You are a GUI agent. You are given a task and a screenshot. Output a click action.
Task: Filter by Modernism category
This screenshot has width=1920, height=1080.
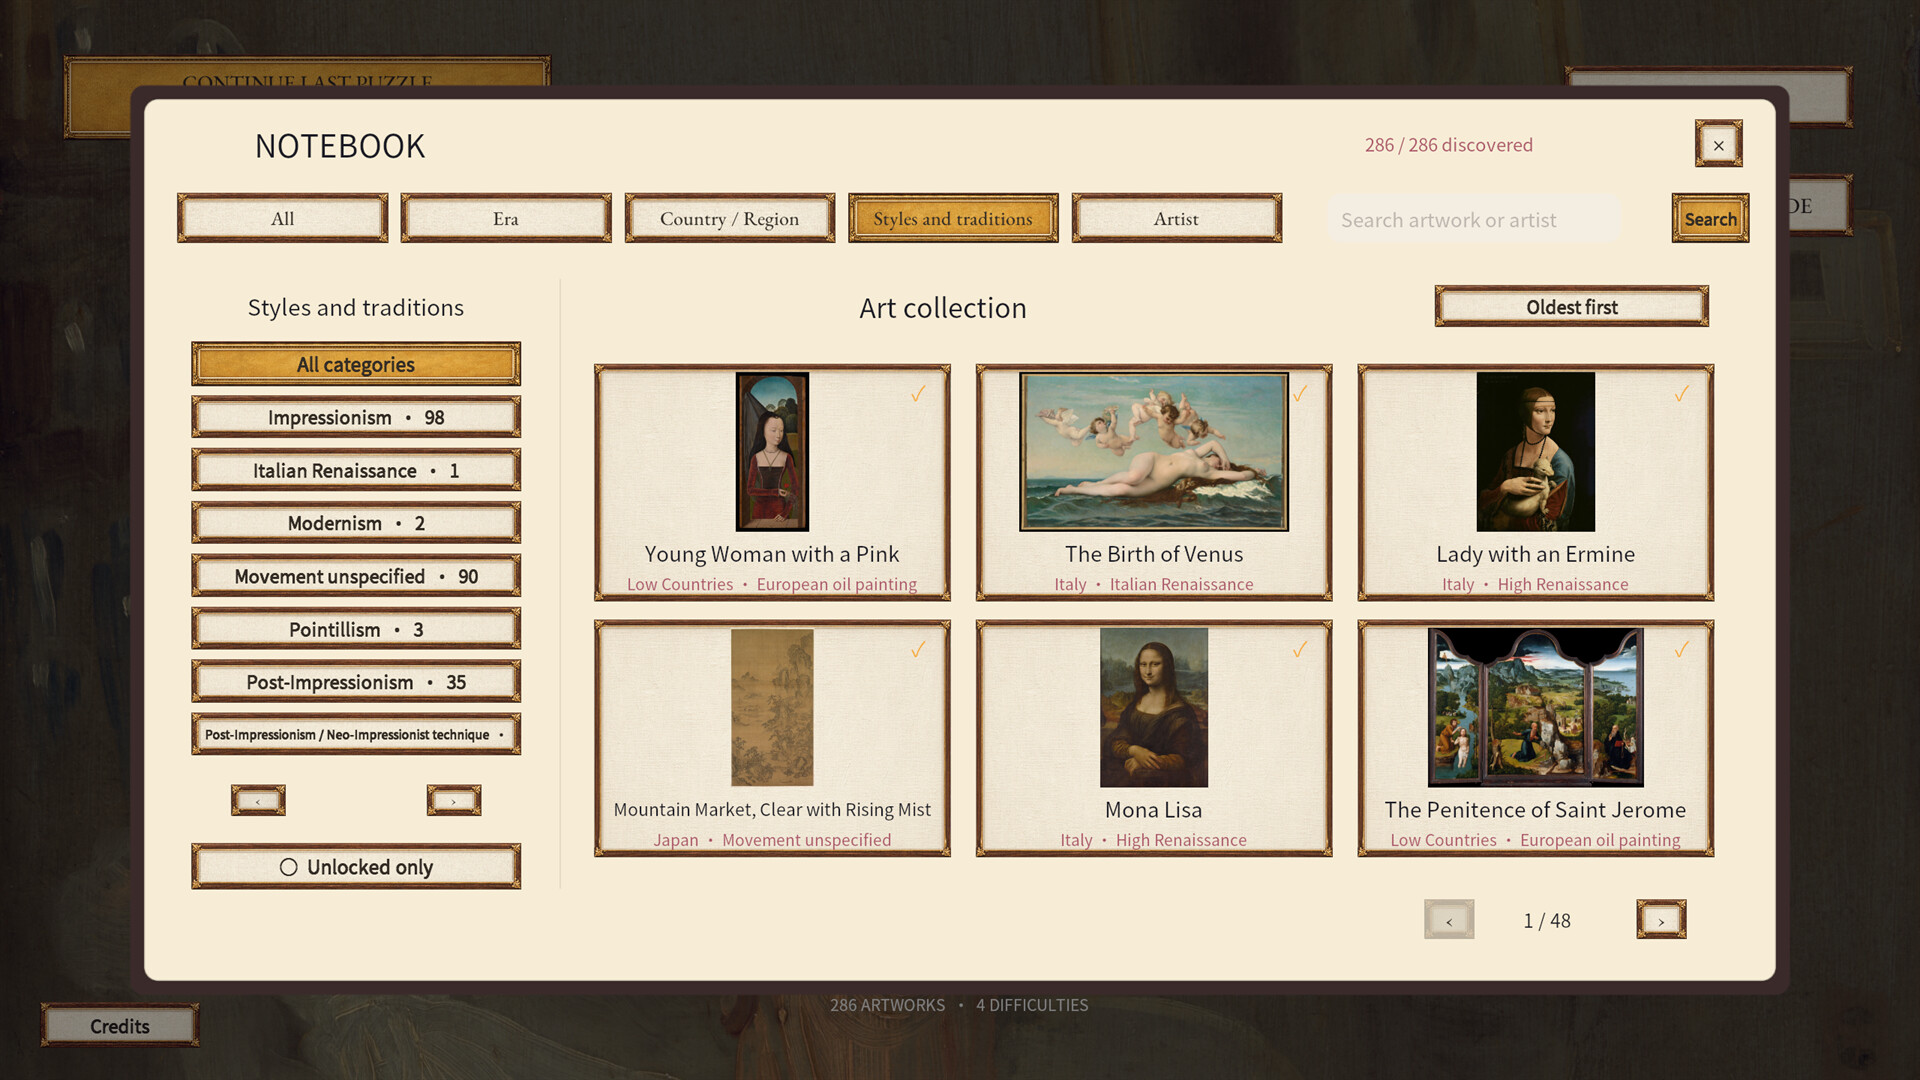(356, 523)
